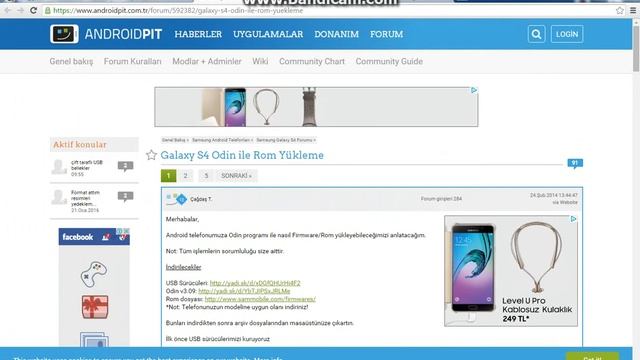Click Genel Bakış breadcrumb link
The image size is (640, 360).
click(173, 140)
